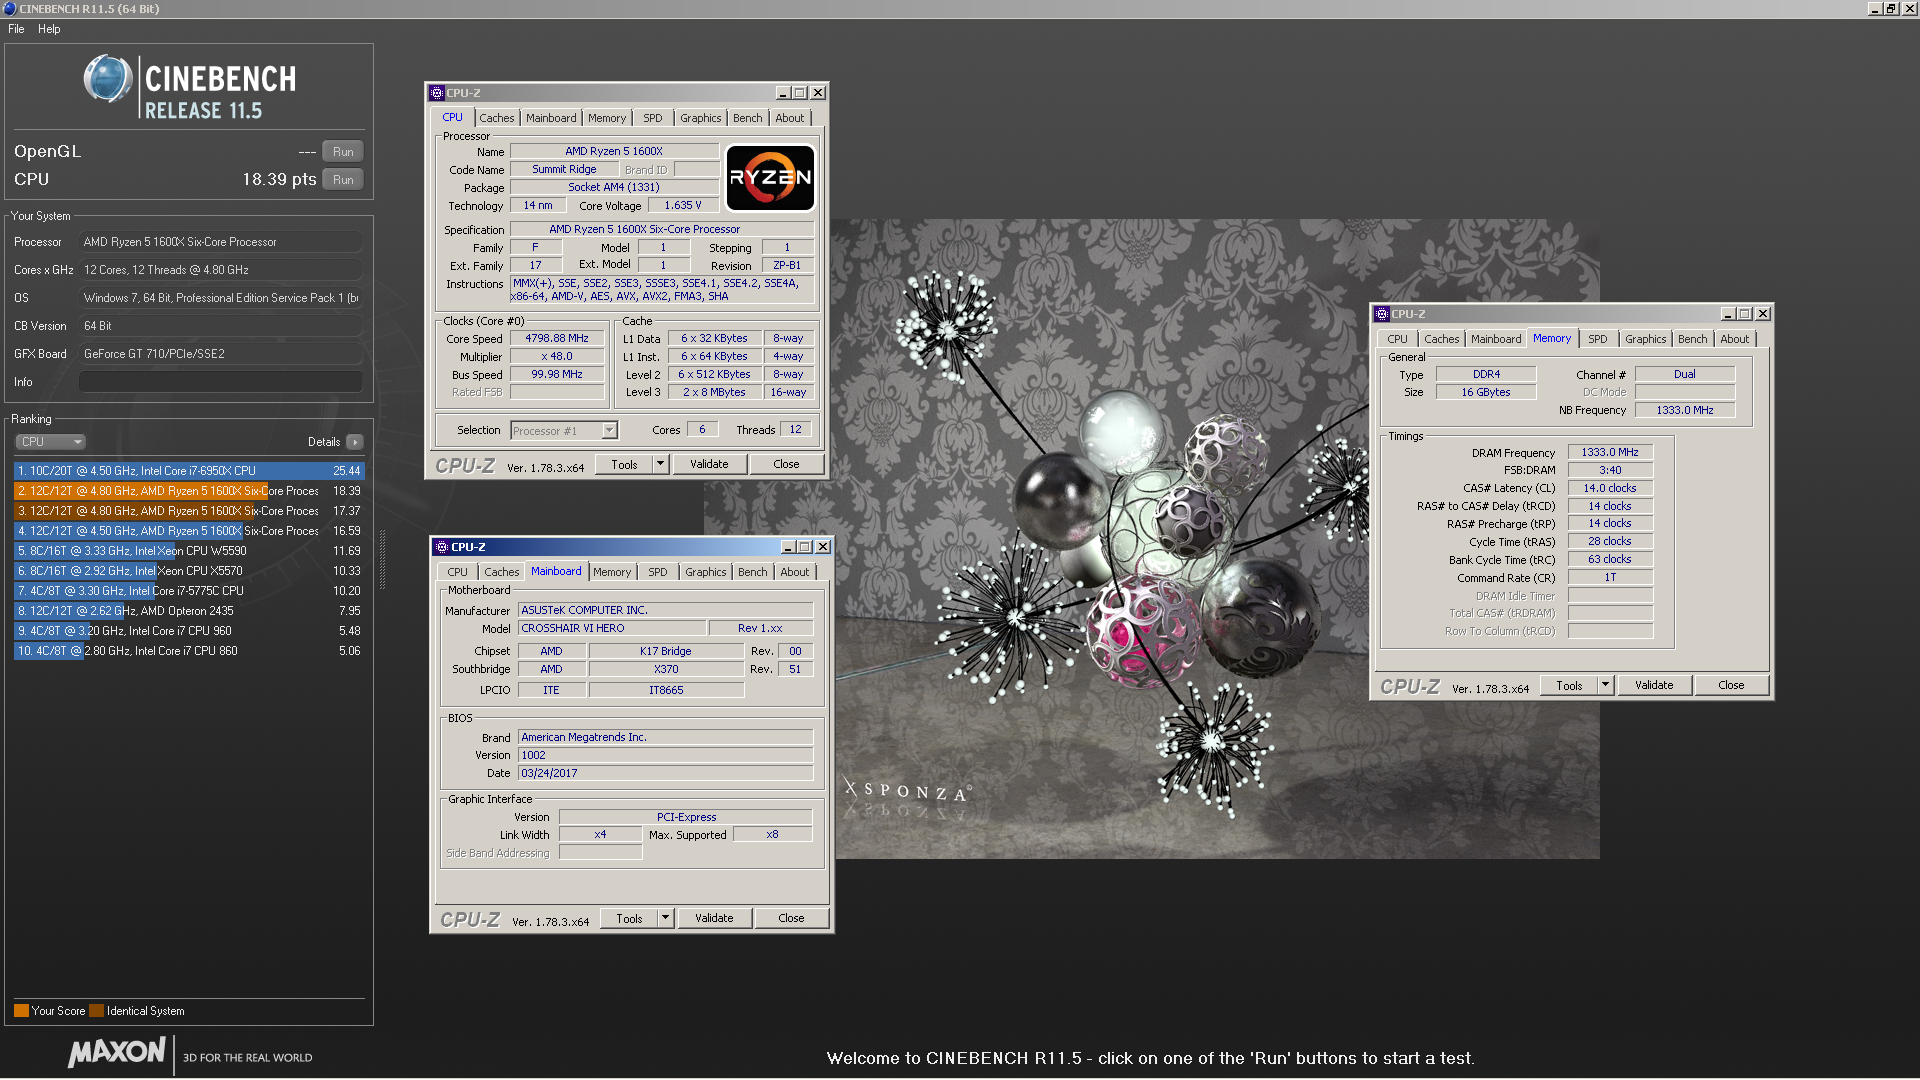Open Caches tab in Mainboard CPU-Z window
The width and height of the screenshot is (1920, 1080).
[502, 572]
